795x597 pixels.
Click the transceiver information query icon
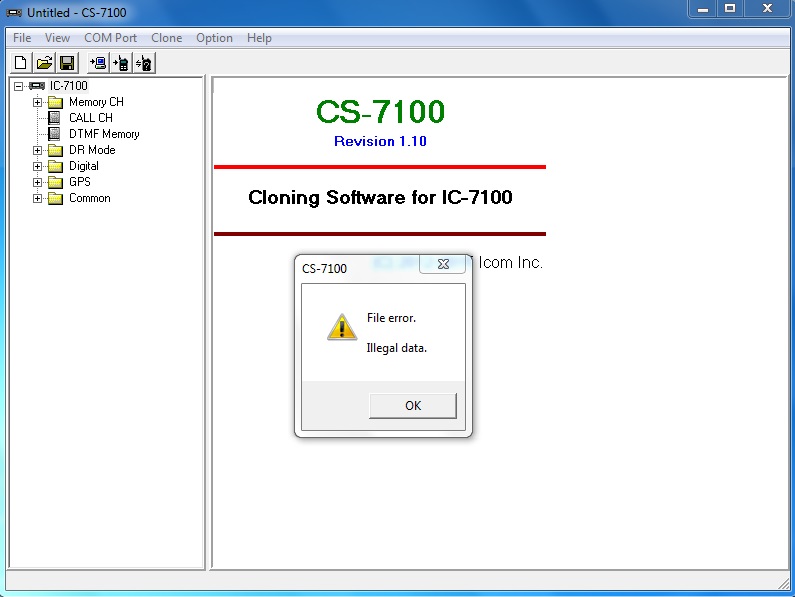145,63
